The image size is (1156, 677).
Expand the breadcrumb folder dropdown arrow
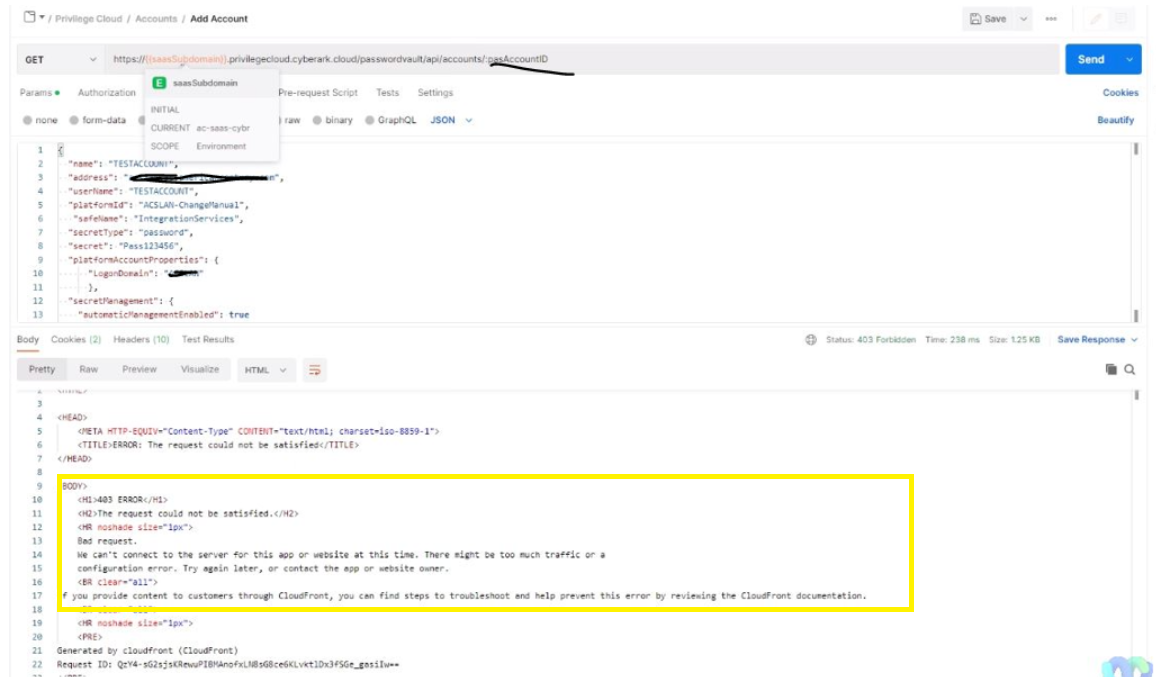[42, 17]
